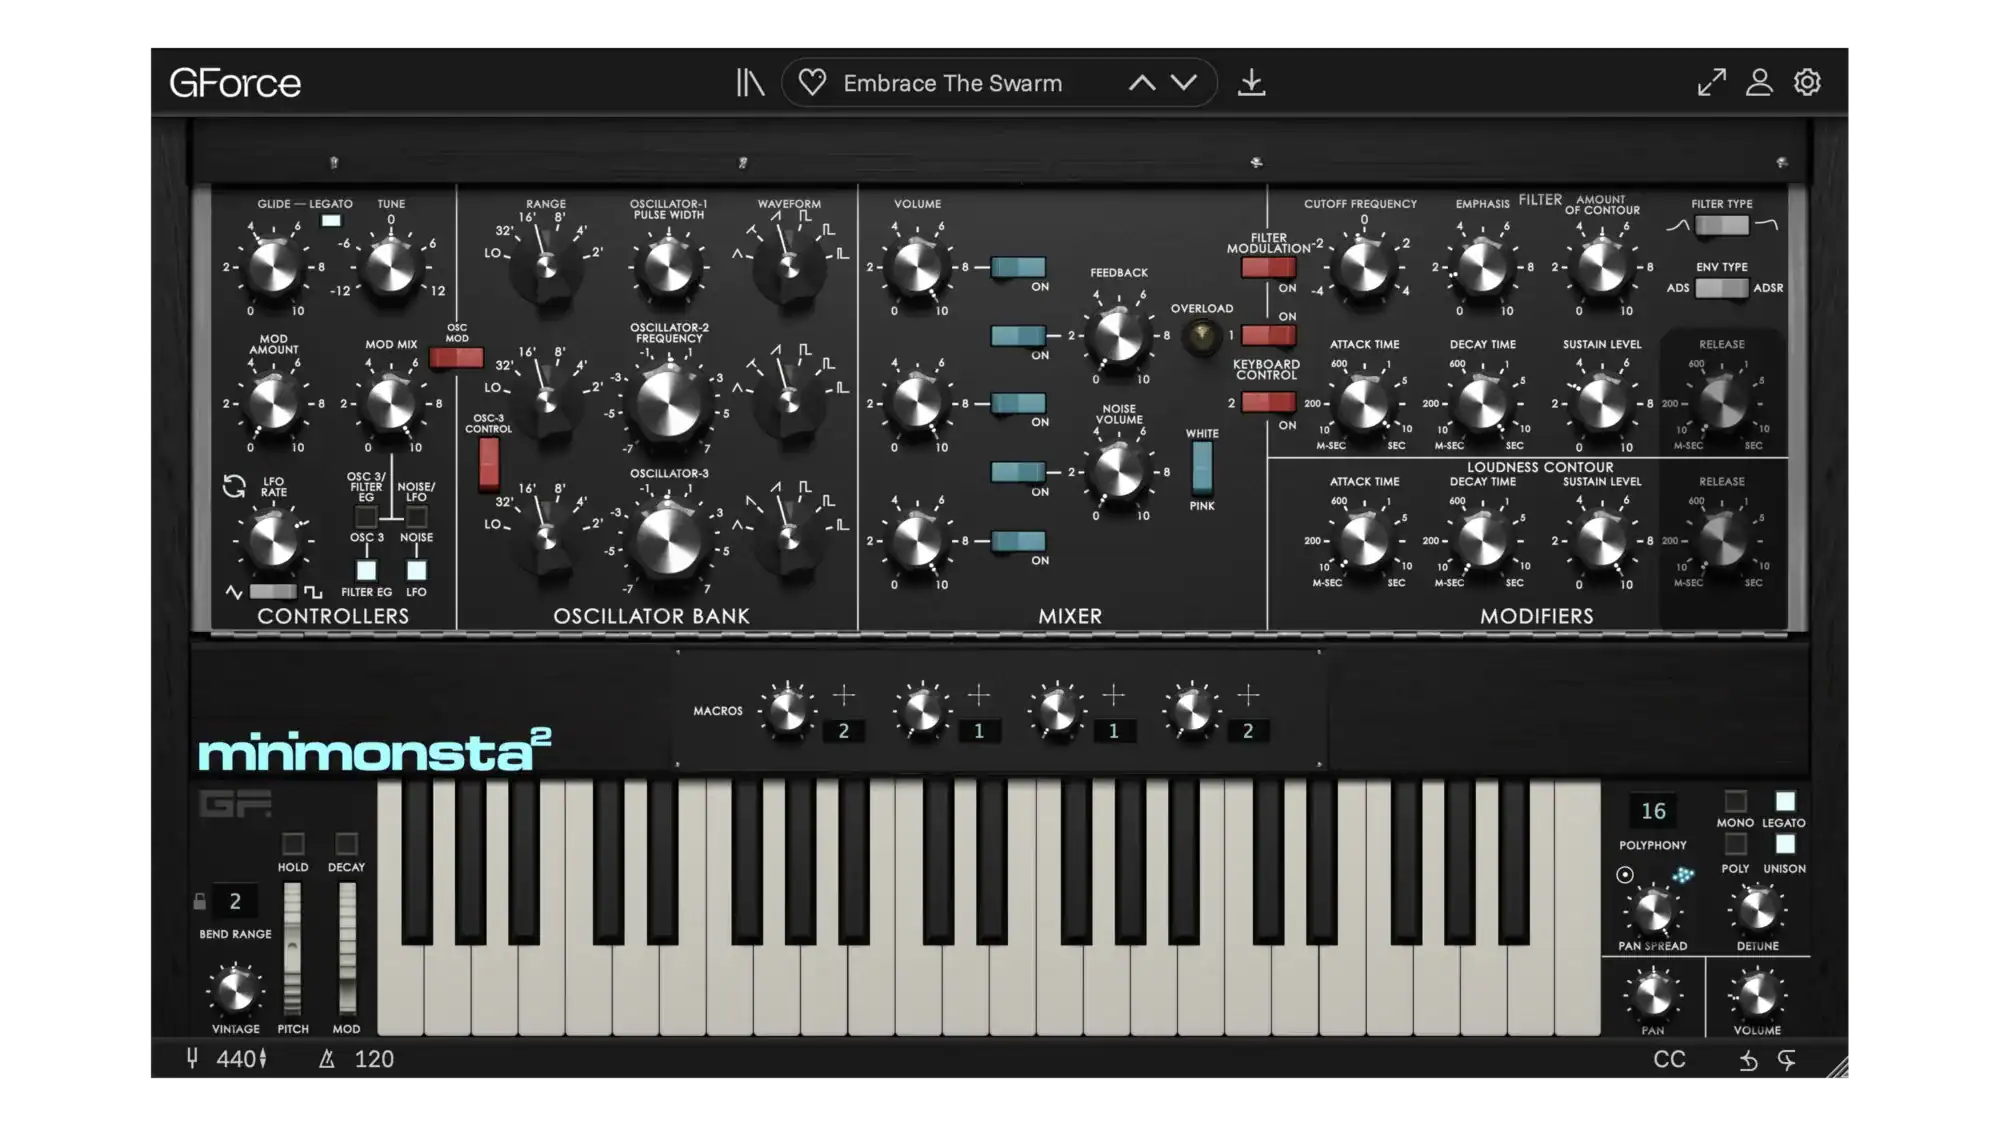Screen dimensions: 2000x1126
Task: Click the Pitch wheel slider
Action: [292, 947]
